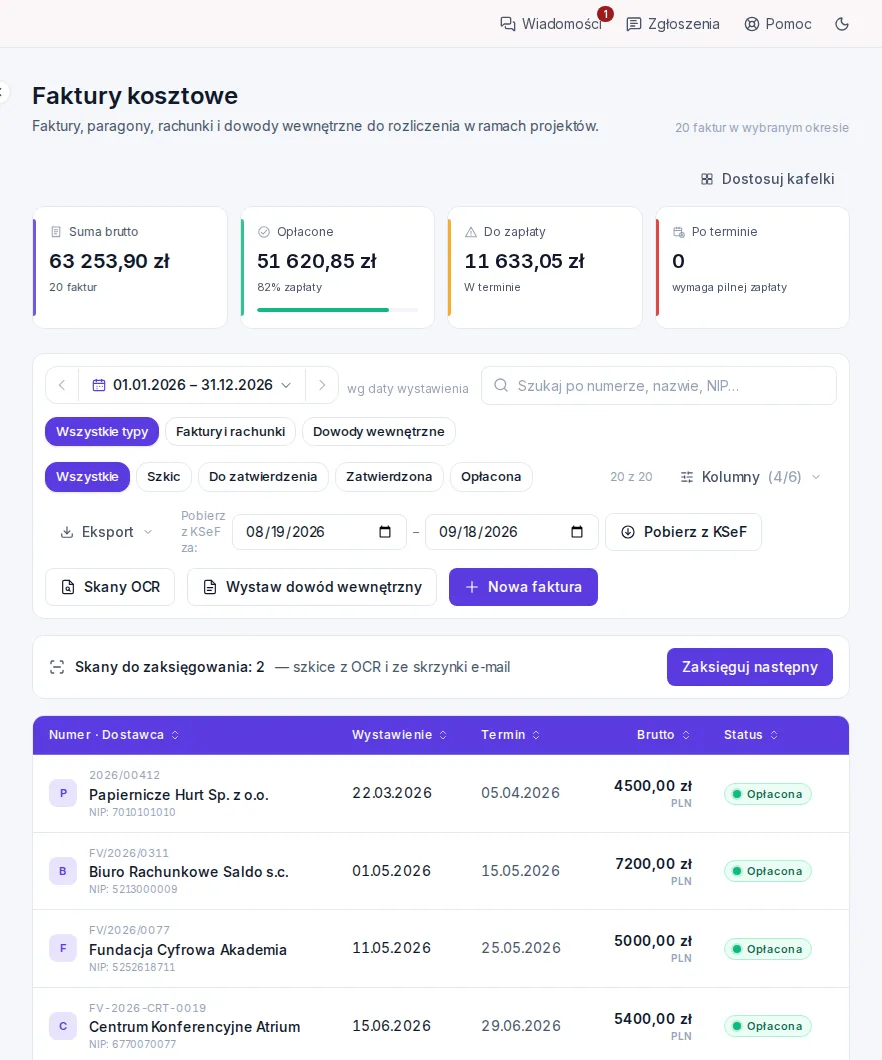Sort by Status column

751,735
